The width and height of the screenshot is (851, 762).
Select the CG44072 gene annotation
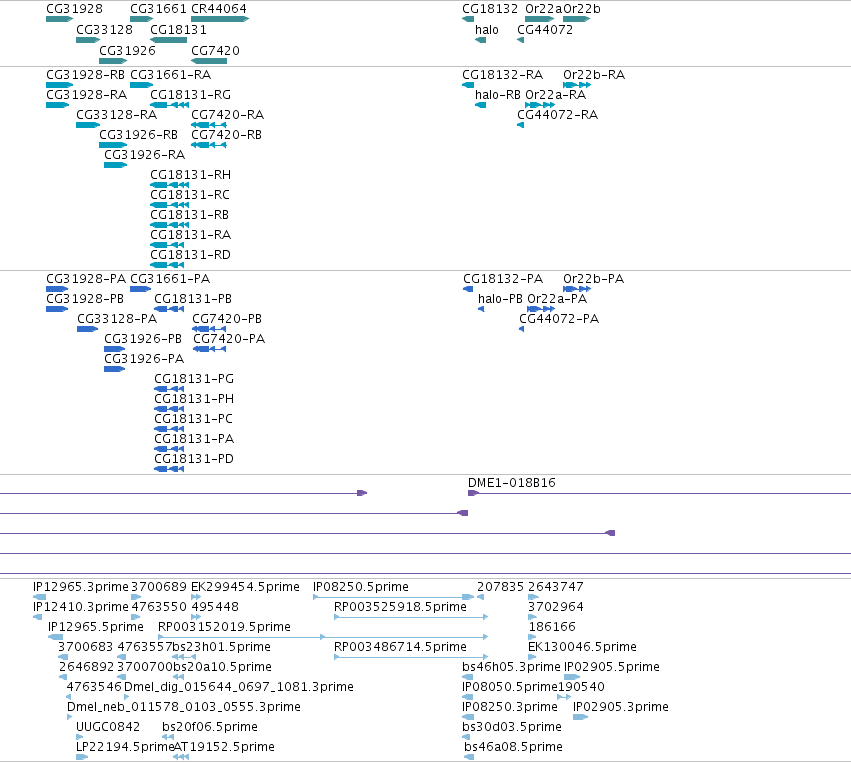coord(520,40)
